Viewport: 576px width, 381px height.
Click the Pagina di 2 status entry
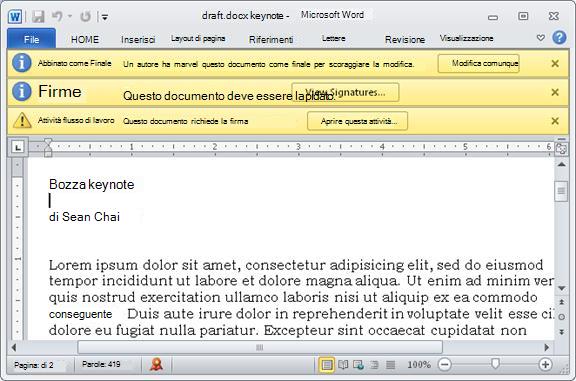[x=33, y=365]
